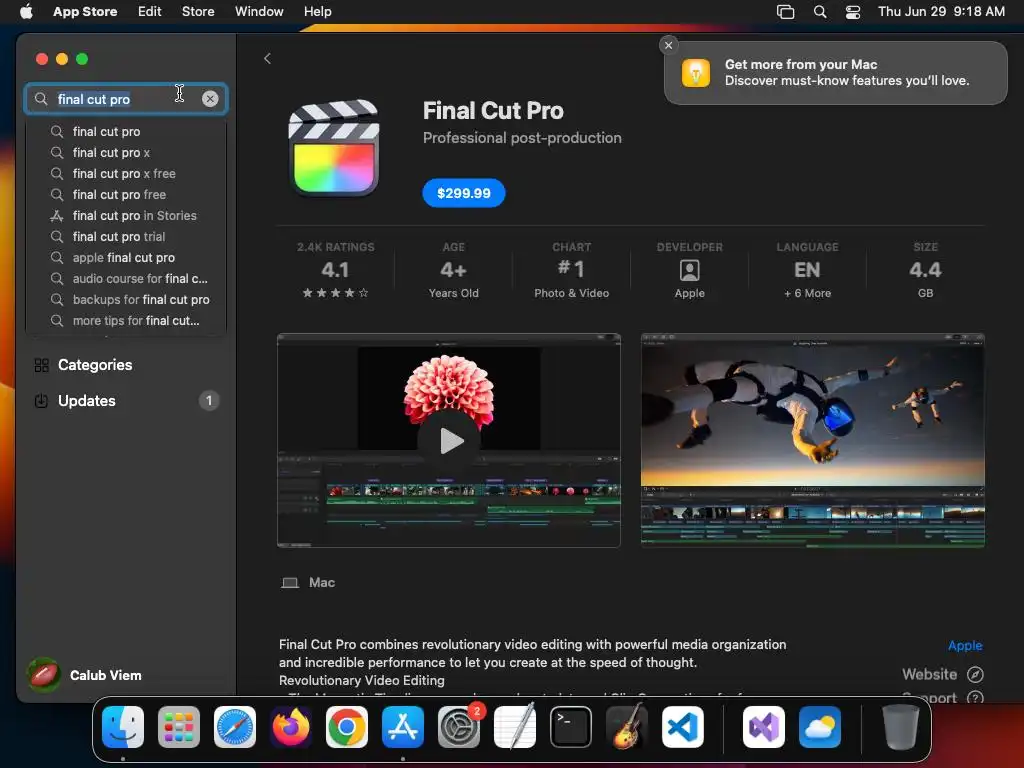Click the date and time clock
The width and height of the screenshot is (1024, 768).
coord(941,11)
